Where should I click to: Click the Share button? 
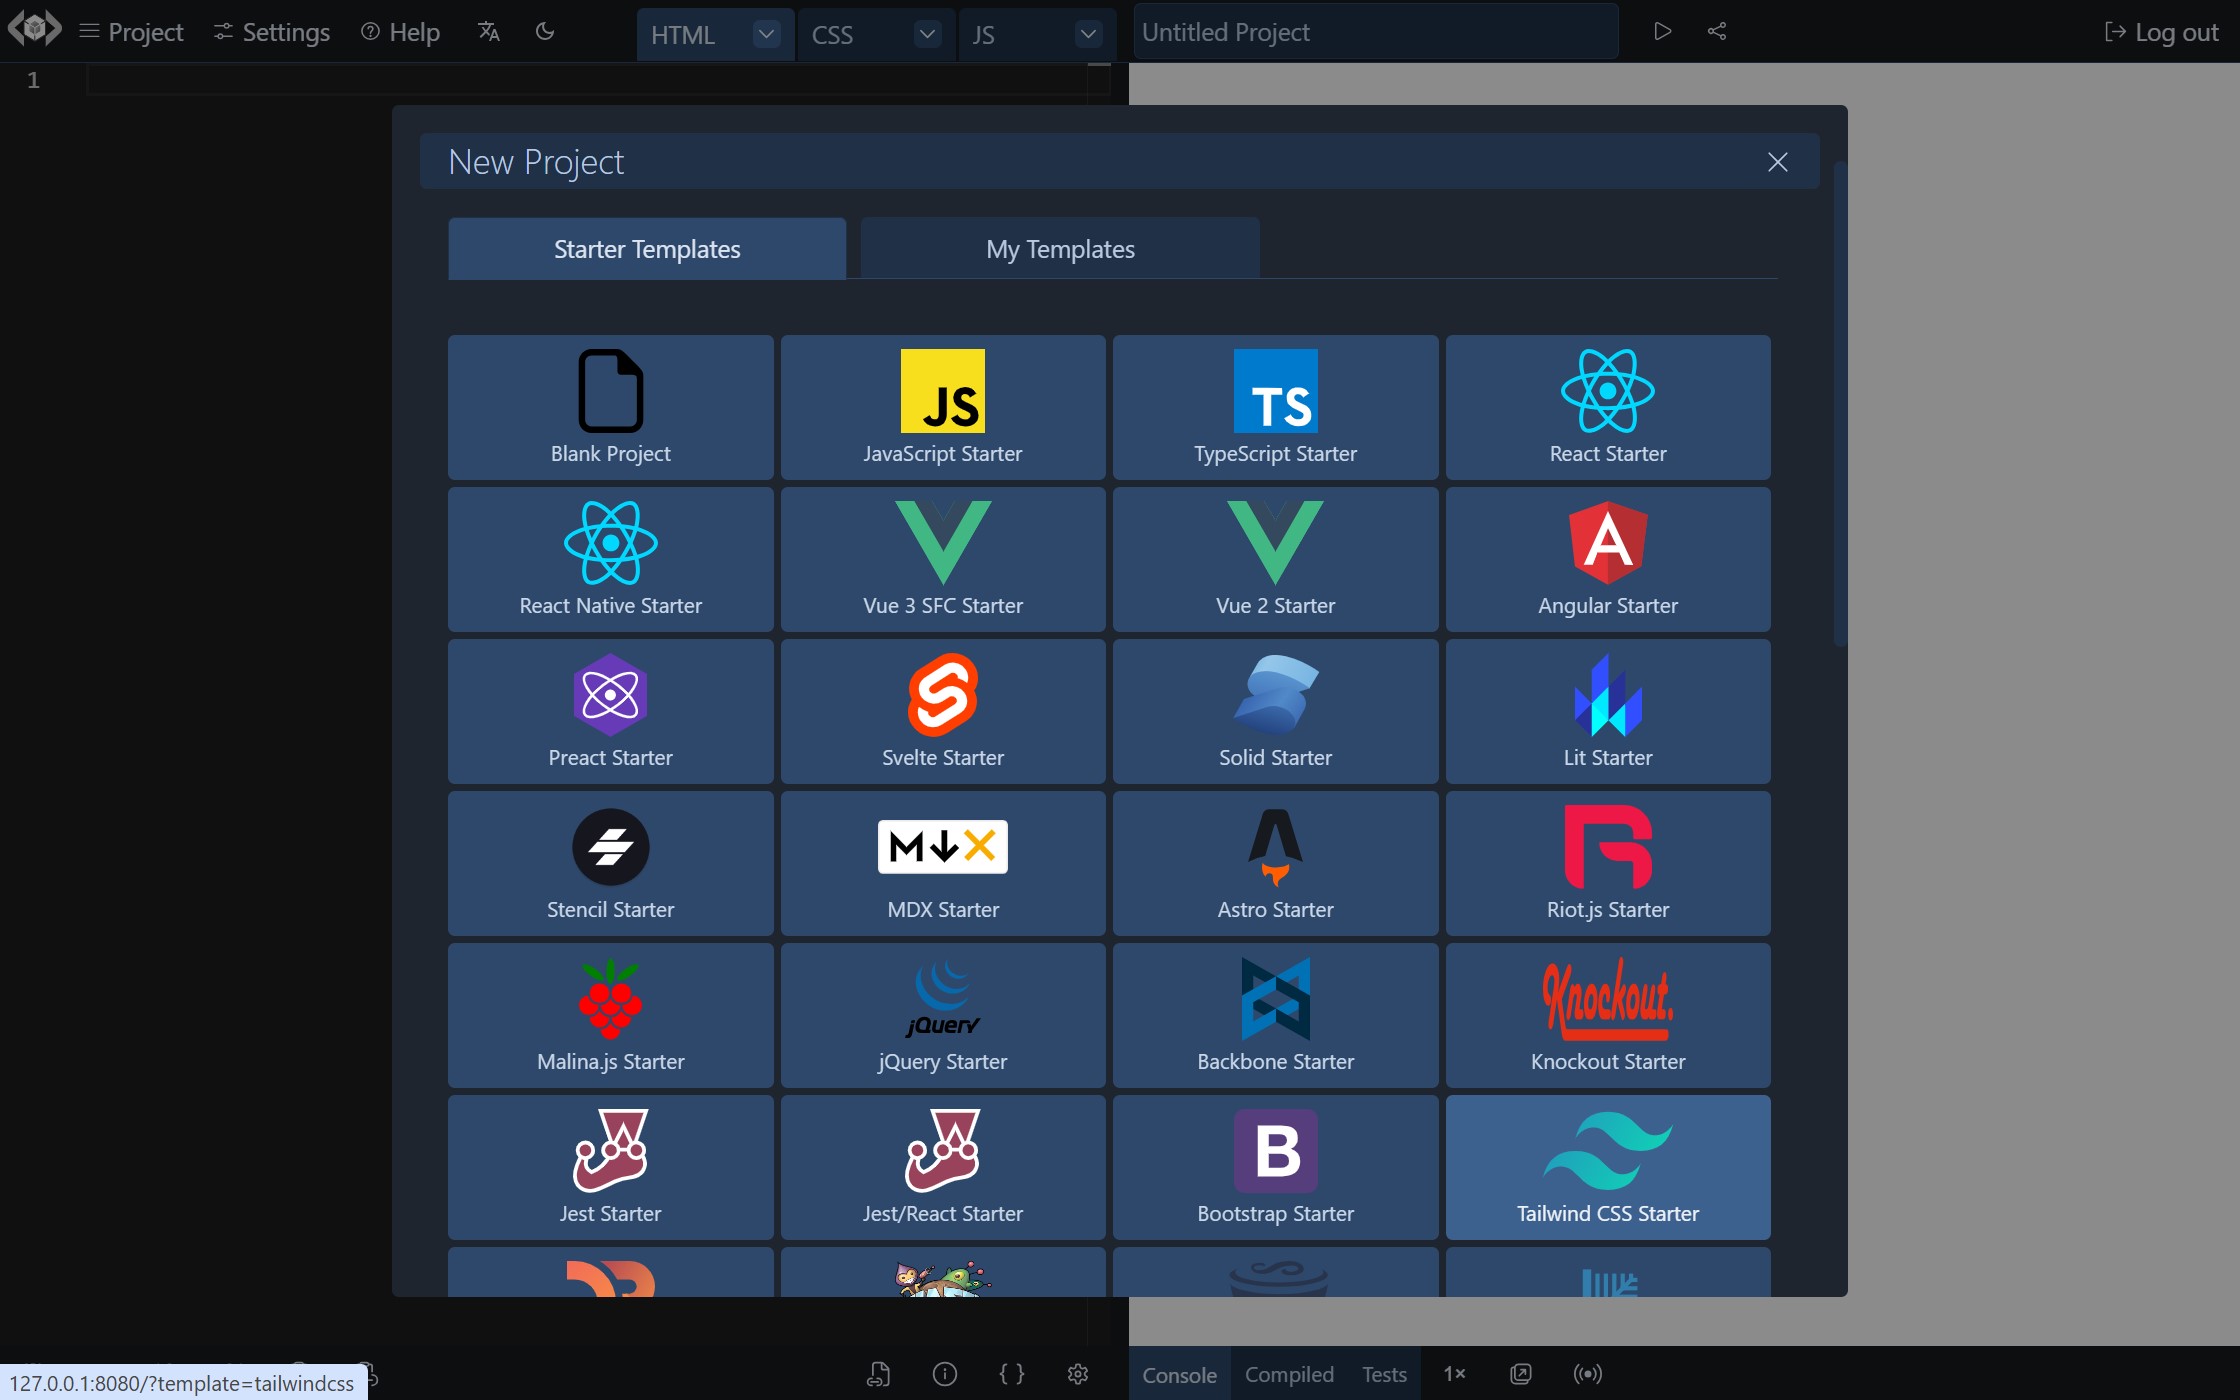(x=1716, y=32)
